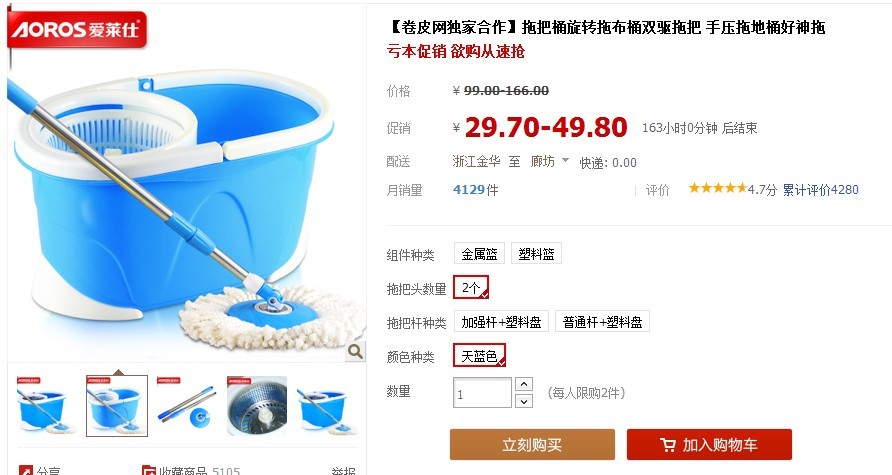Select the 天蓝色 color option
Viewport: 892px width, 475px height.
point(480,356)
